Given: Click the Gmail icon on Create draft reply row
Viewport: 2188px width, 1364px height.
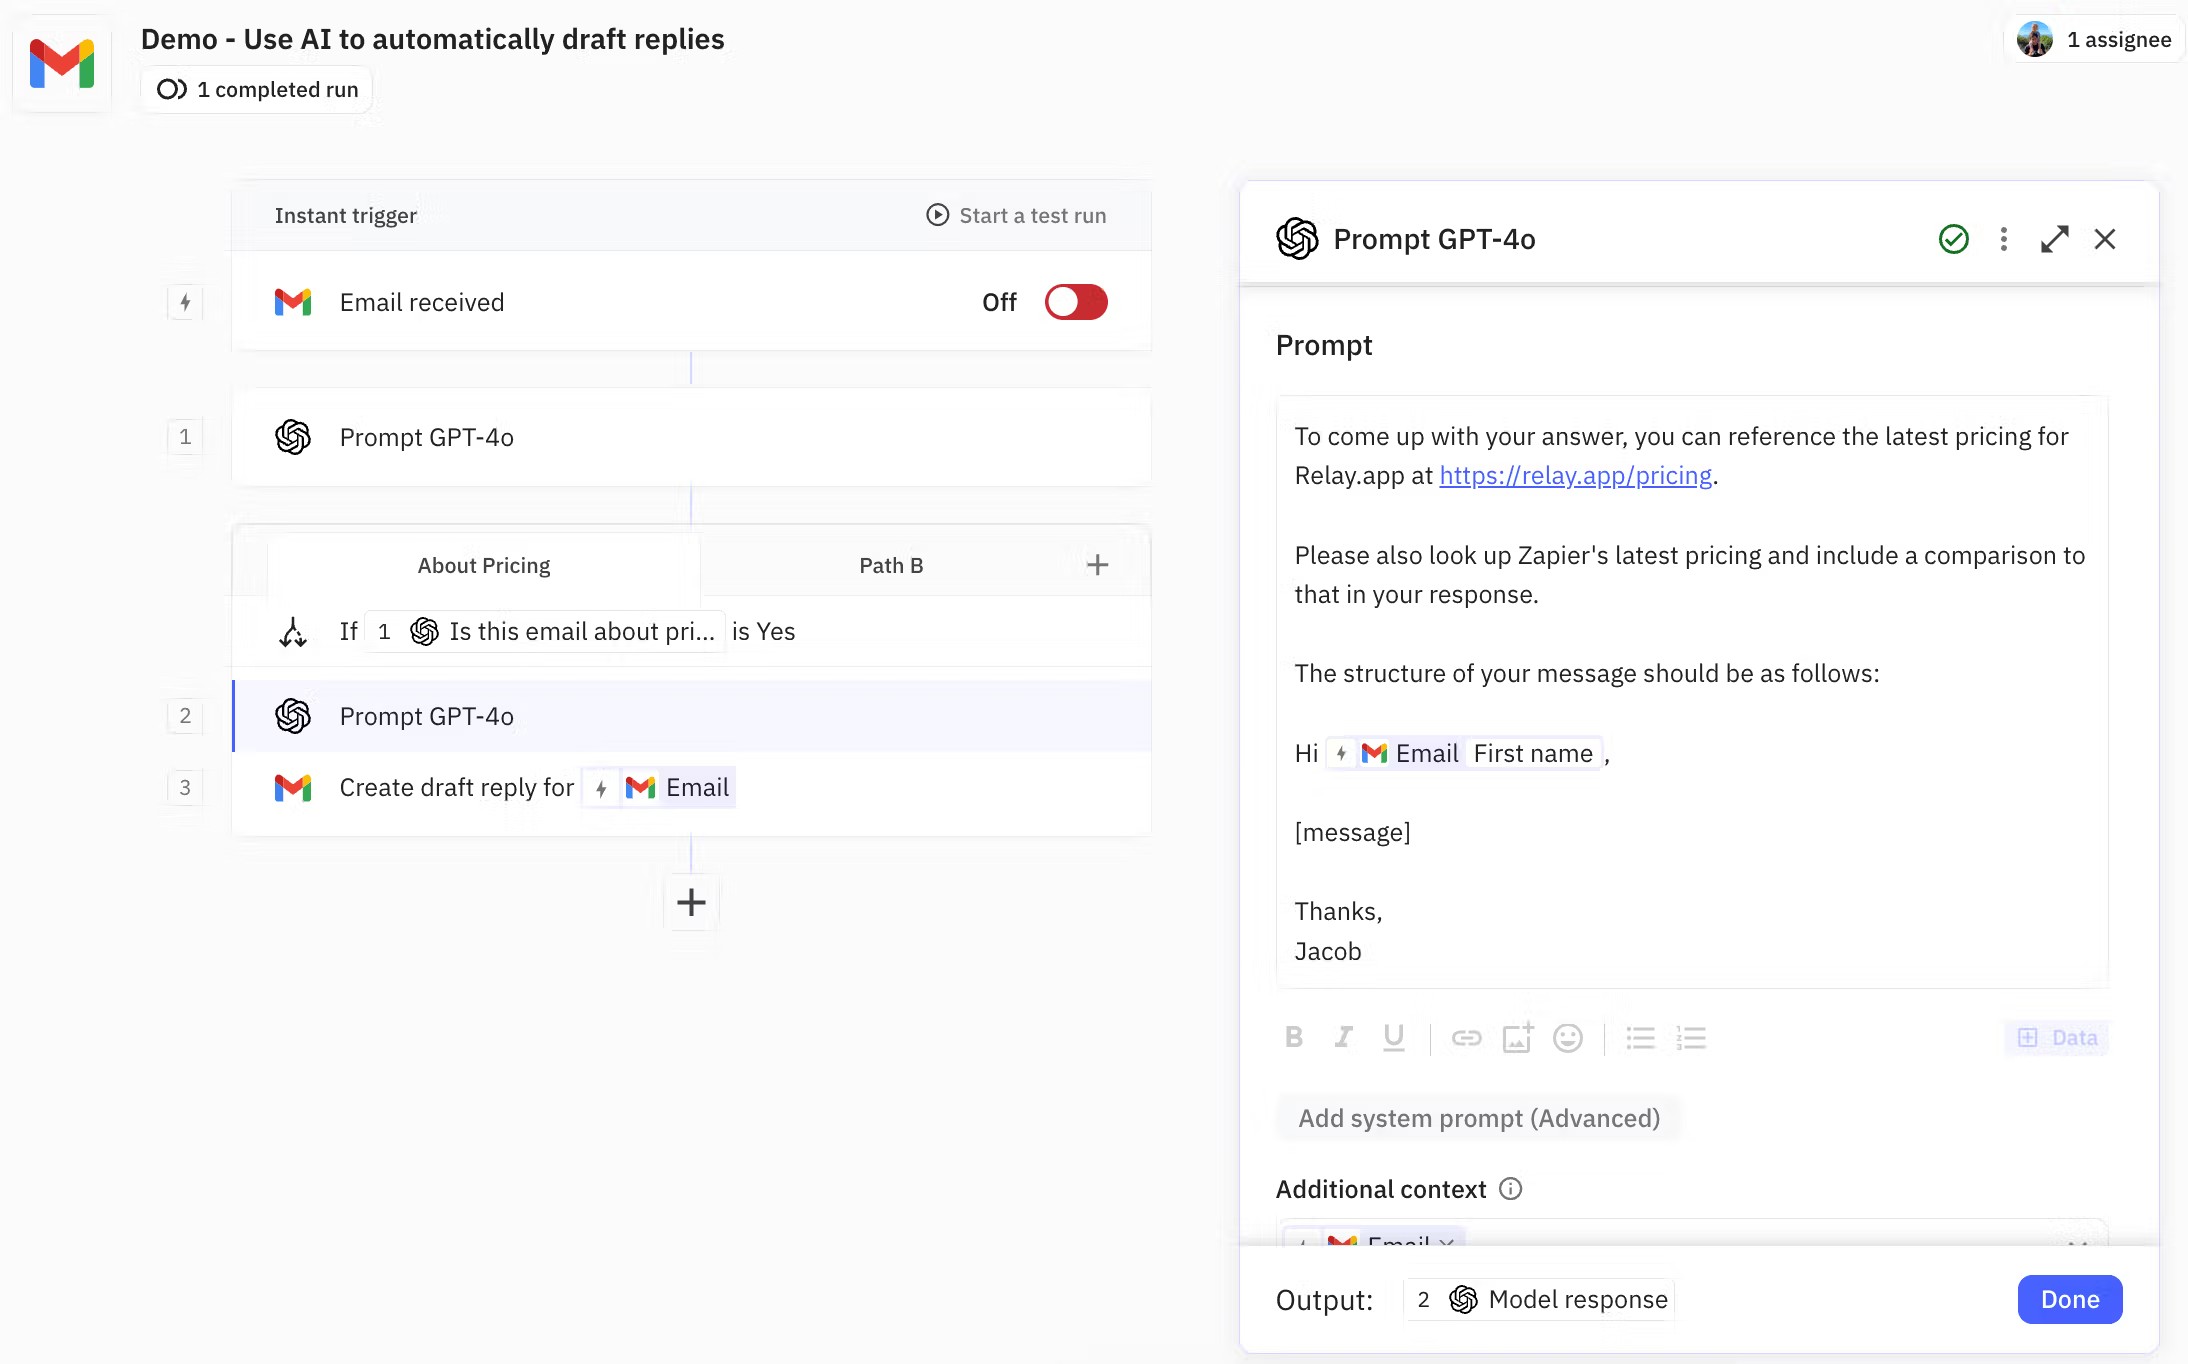Looking at the screenshot, I should click(293, 788).
